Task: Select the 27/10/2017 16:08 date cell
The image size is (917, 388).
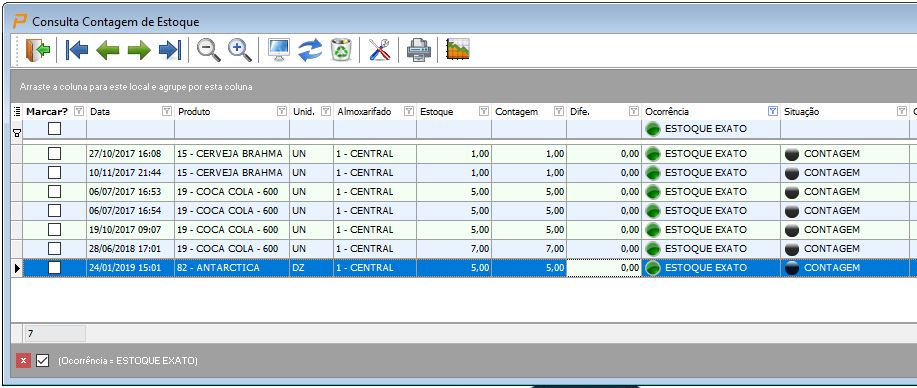Action: pos(130,154)
